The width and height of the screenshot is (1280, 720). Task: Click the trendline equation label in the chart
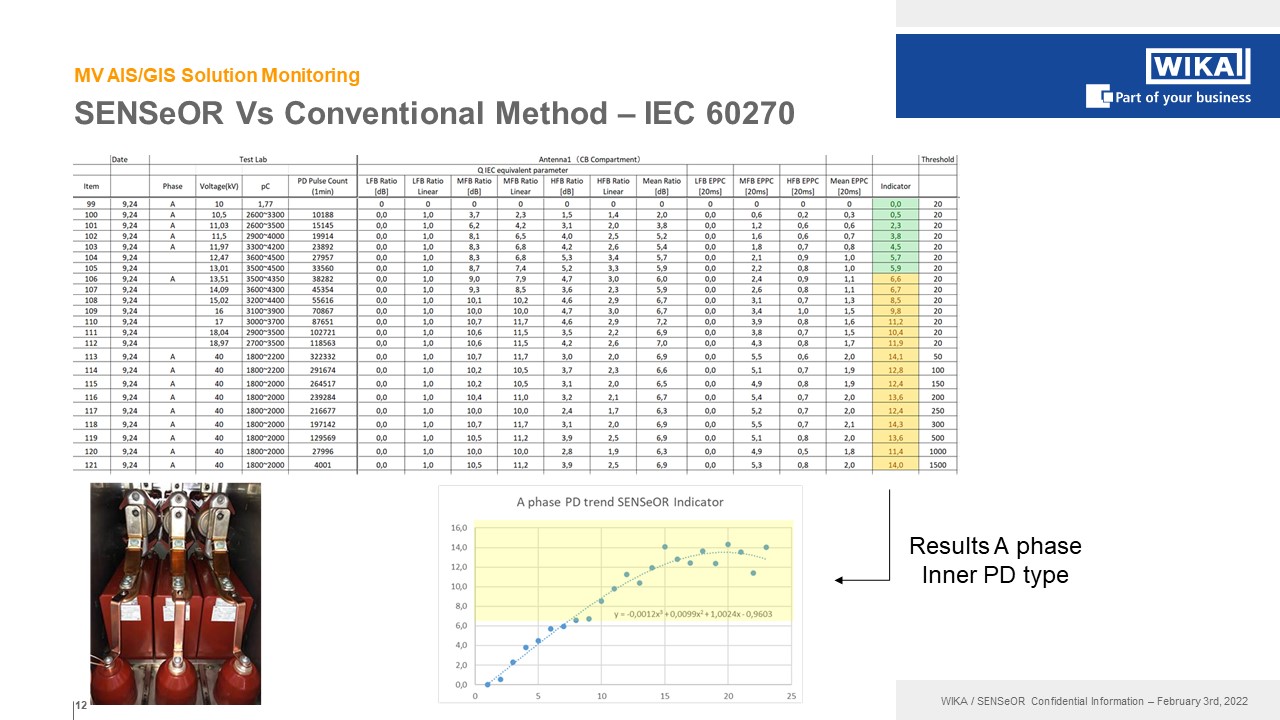[x=692, y=614]
